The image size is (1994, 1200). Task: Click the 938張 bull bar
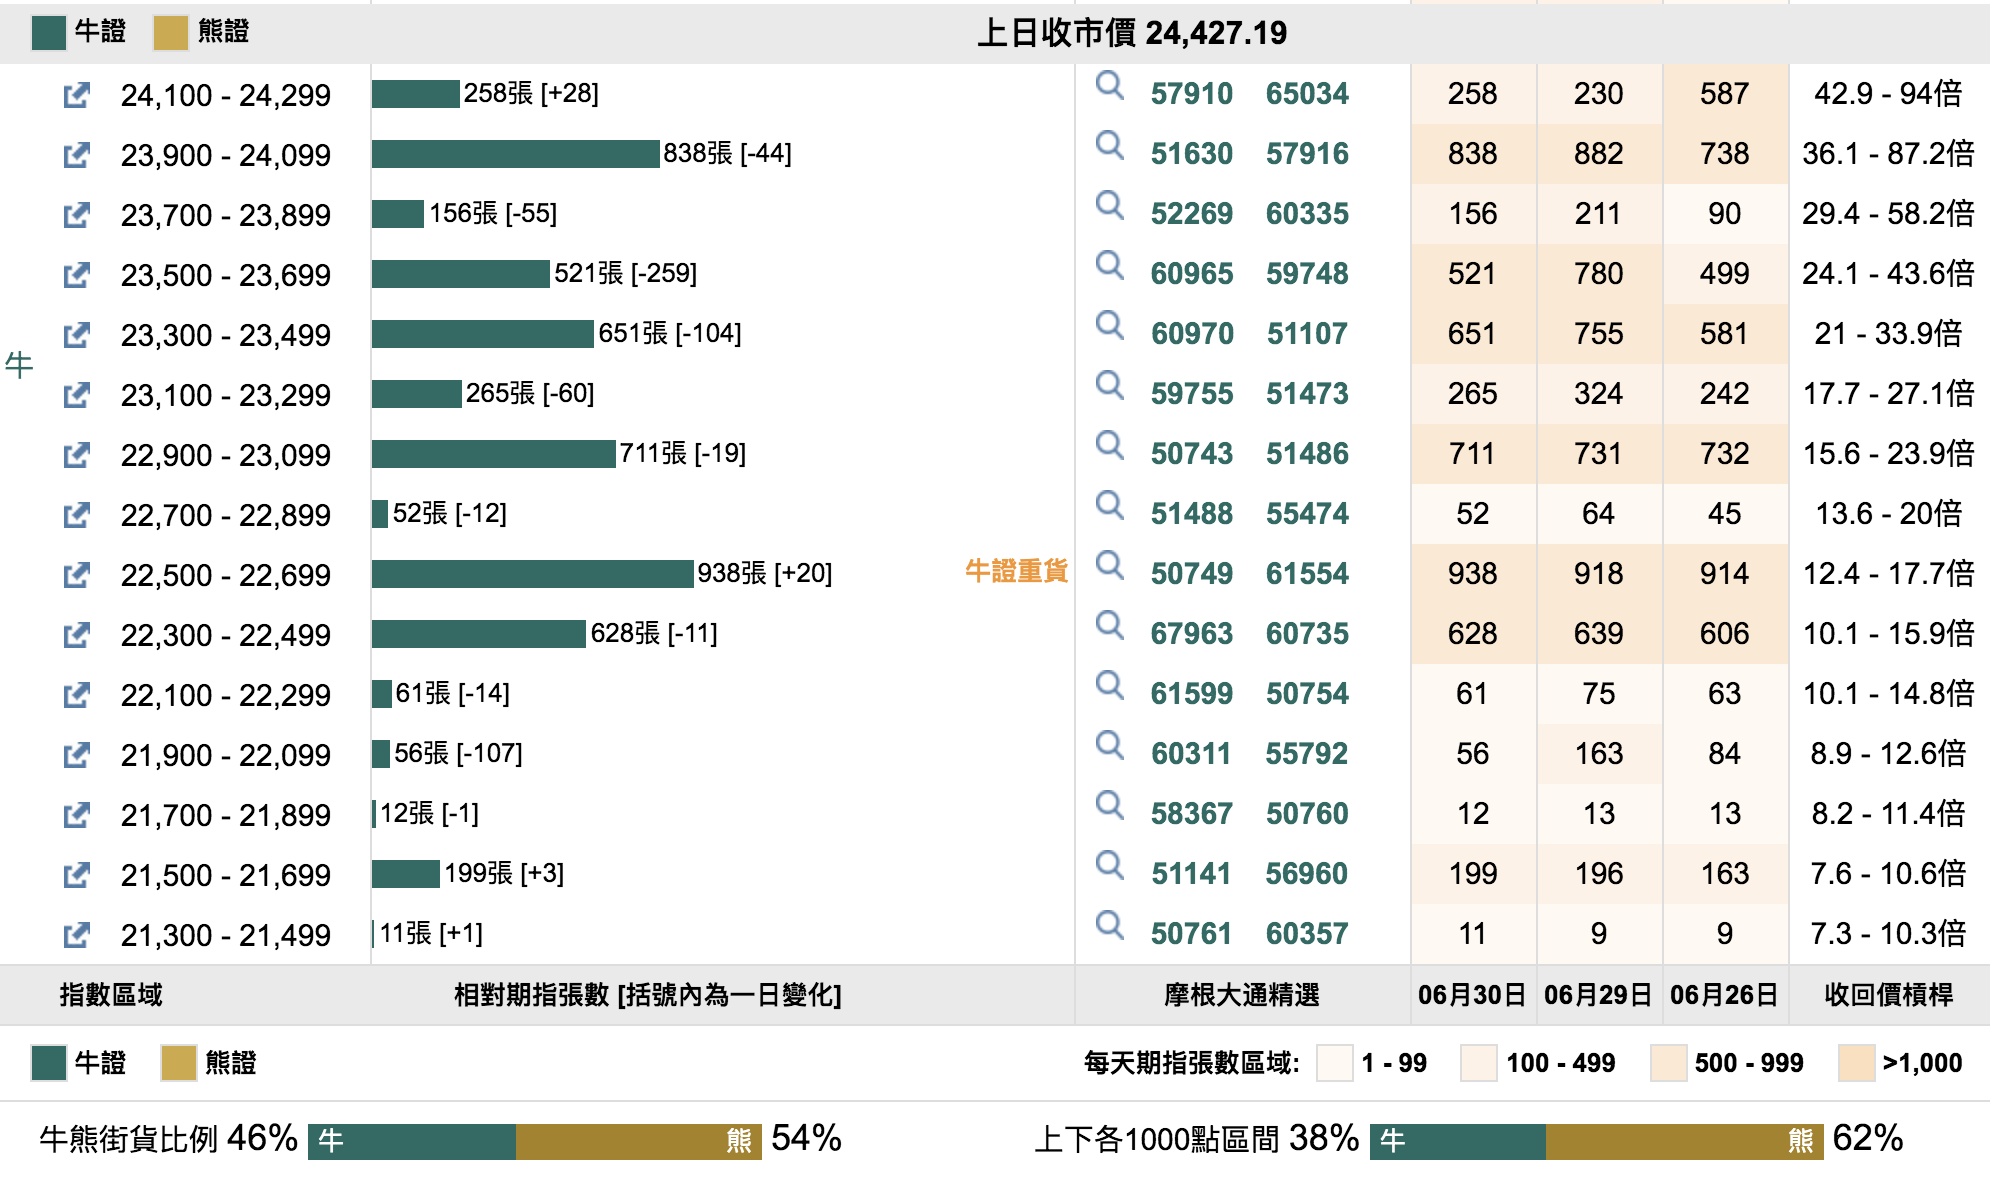tap(532, 574)
